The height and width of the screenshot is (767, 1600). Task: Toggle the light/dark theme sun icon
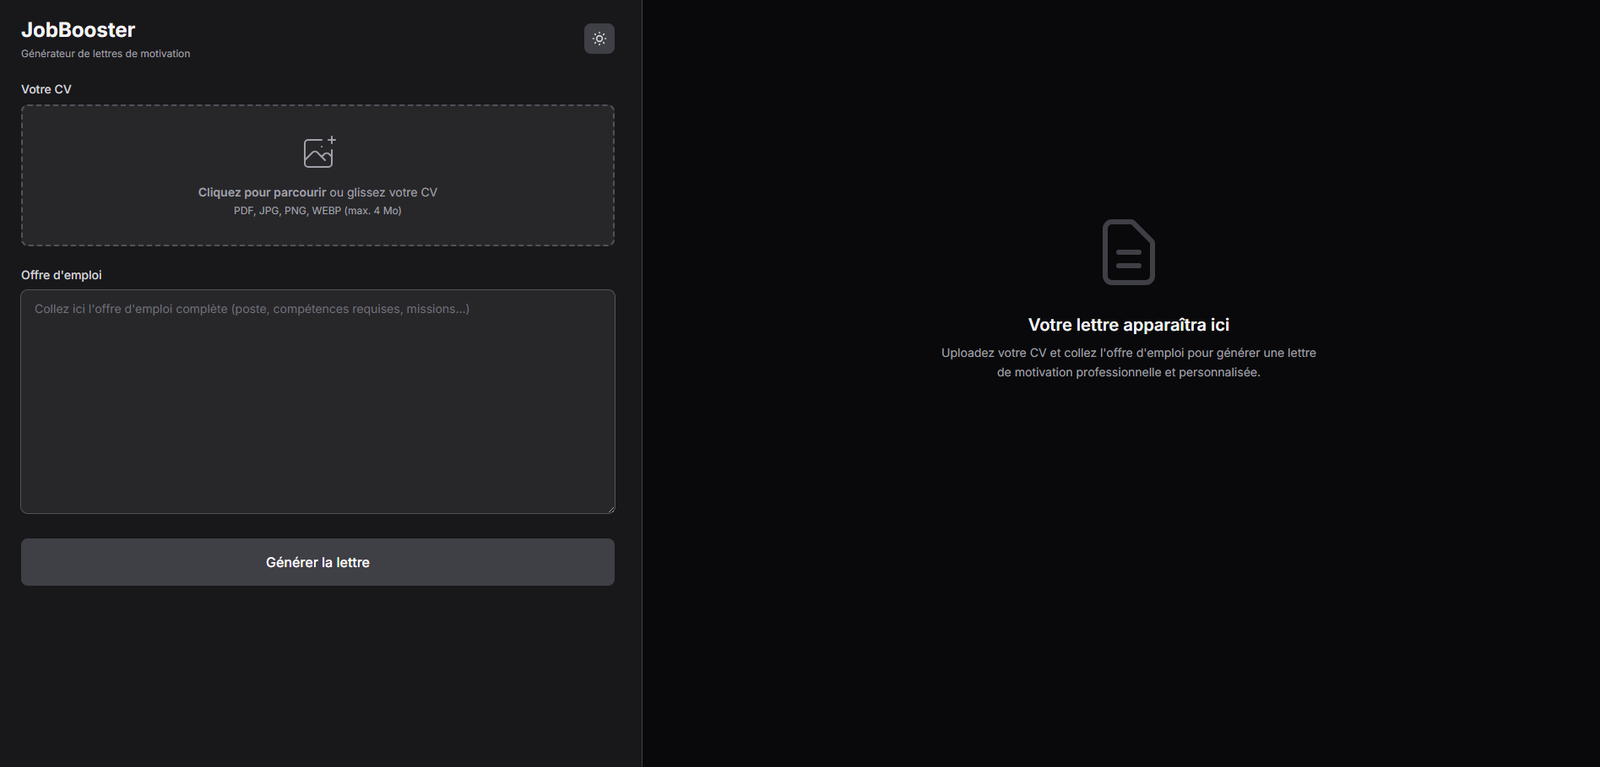599,39
